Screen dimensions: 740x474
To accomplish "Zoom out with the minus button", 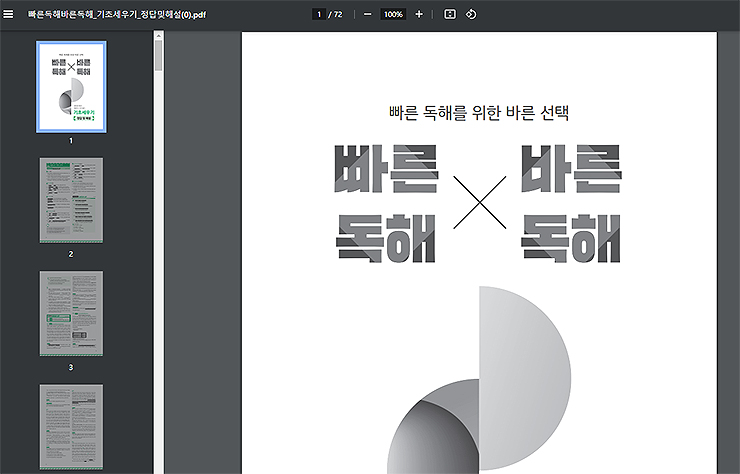I will (368, 14).
